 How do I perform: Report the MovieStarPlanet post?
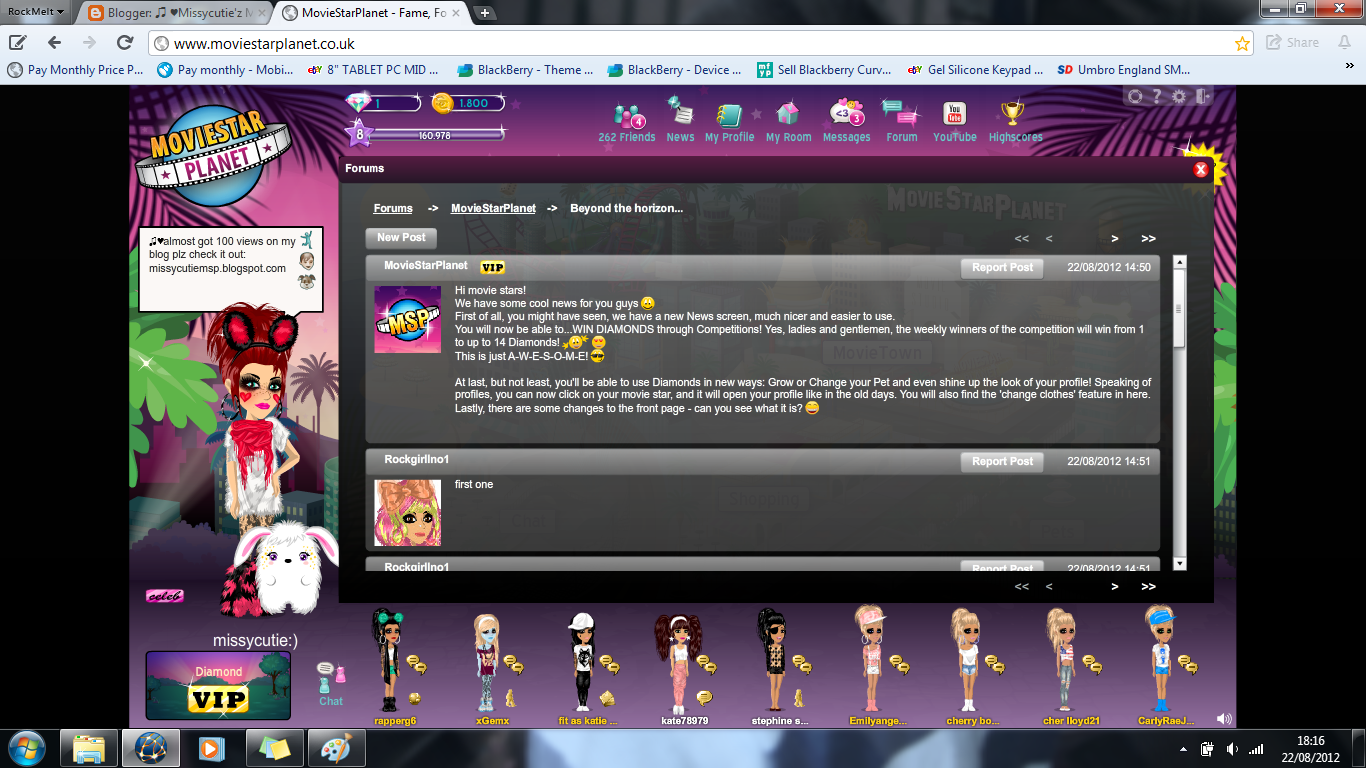(x=1001, y=268)
